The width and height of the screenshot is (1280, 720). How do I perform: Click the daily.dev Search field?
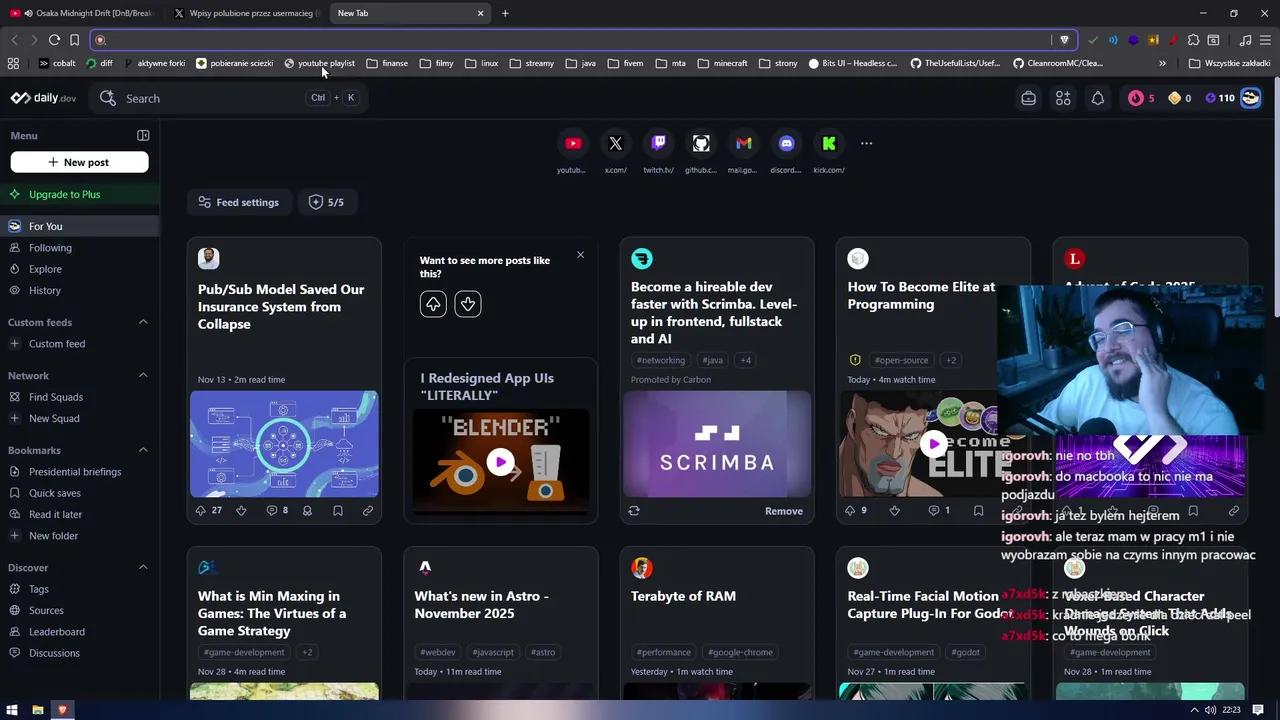coord(230,98)
